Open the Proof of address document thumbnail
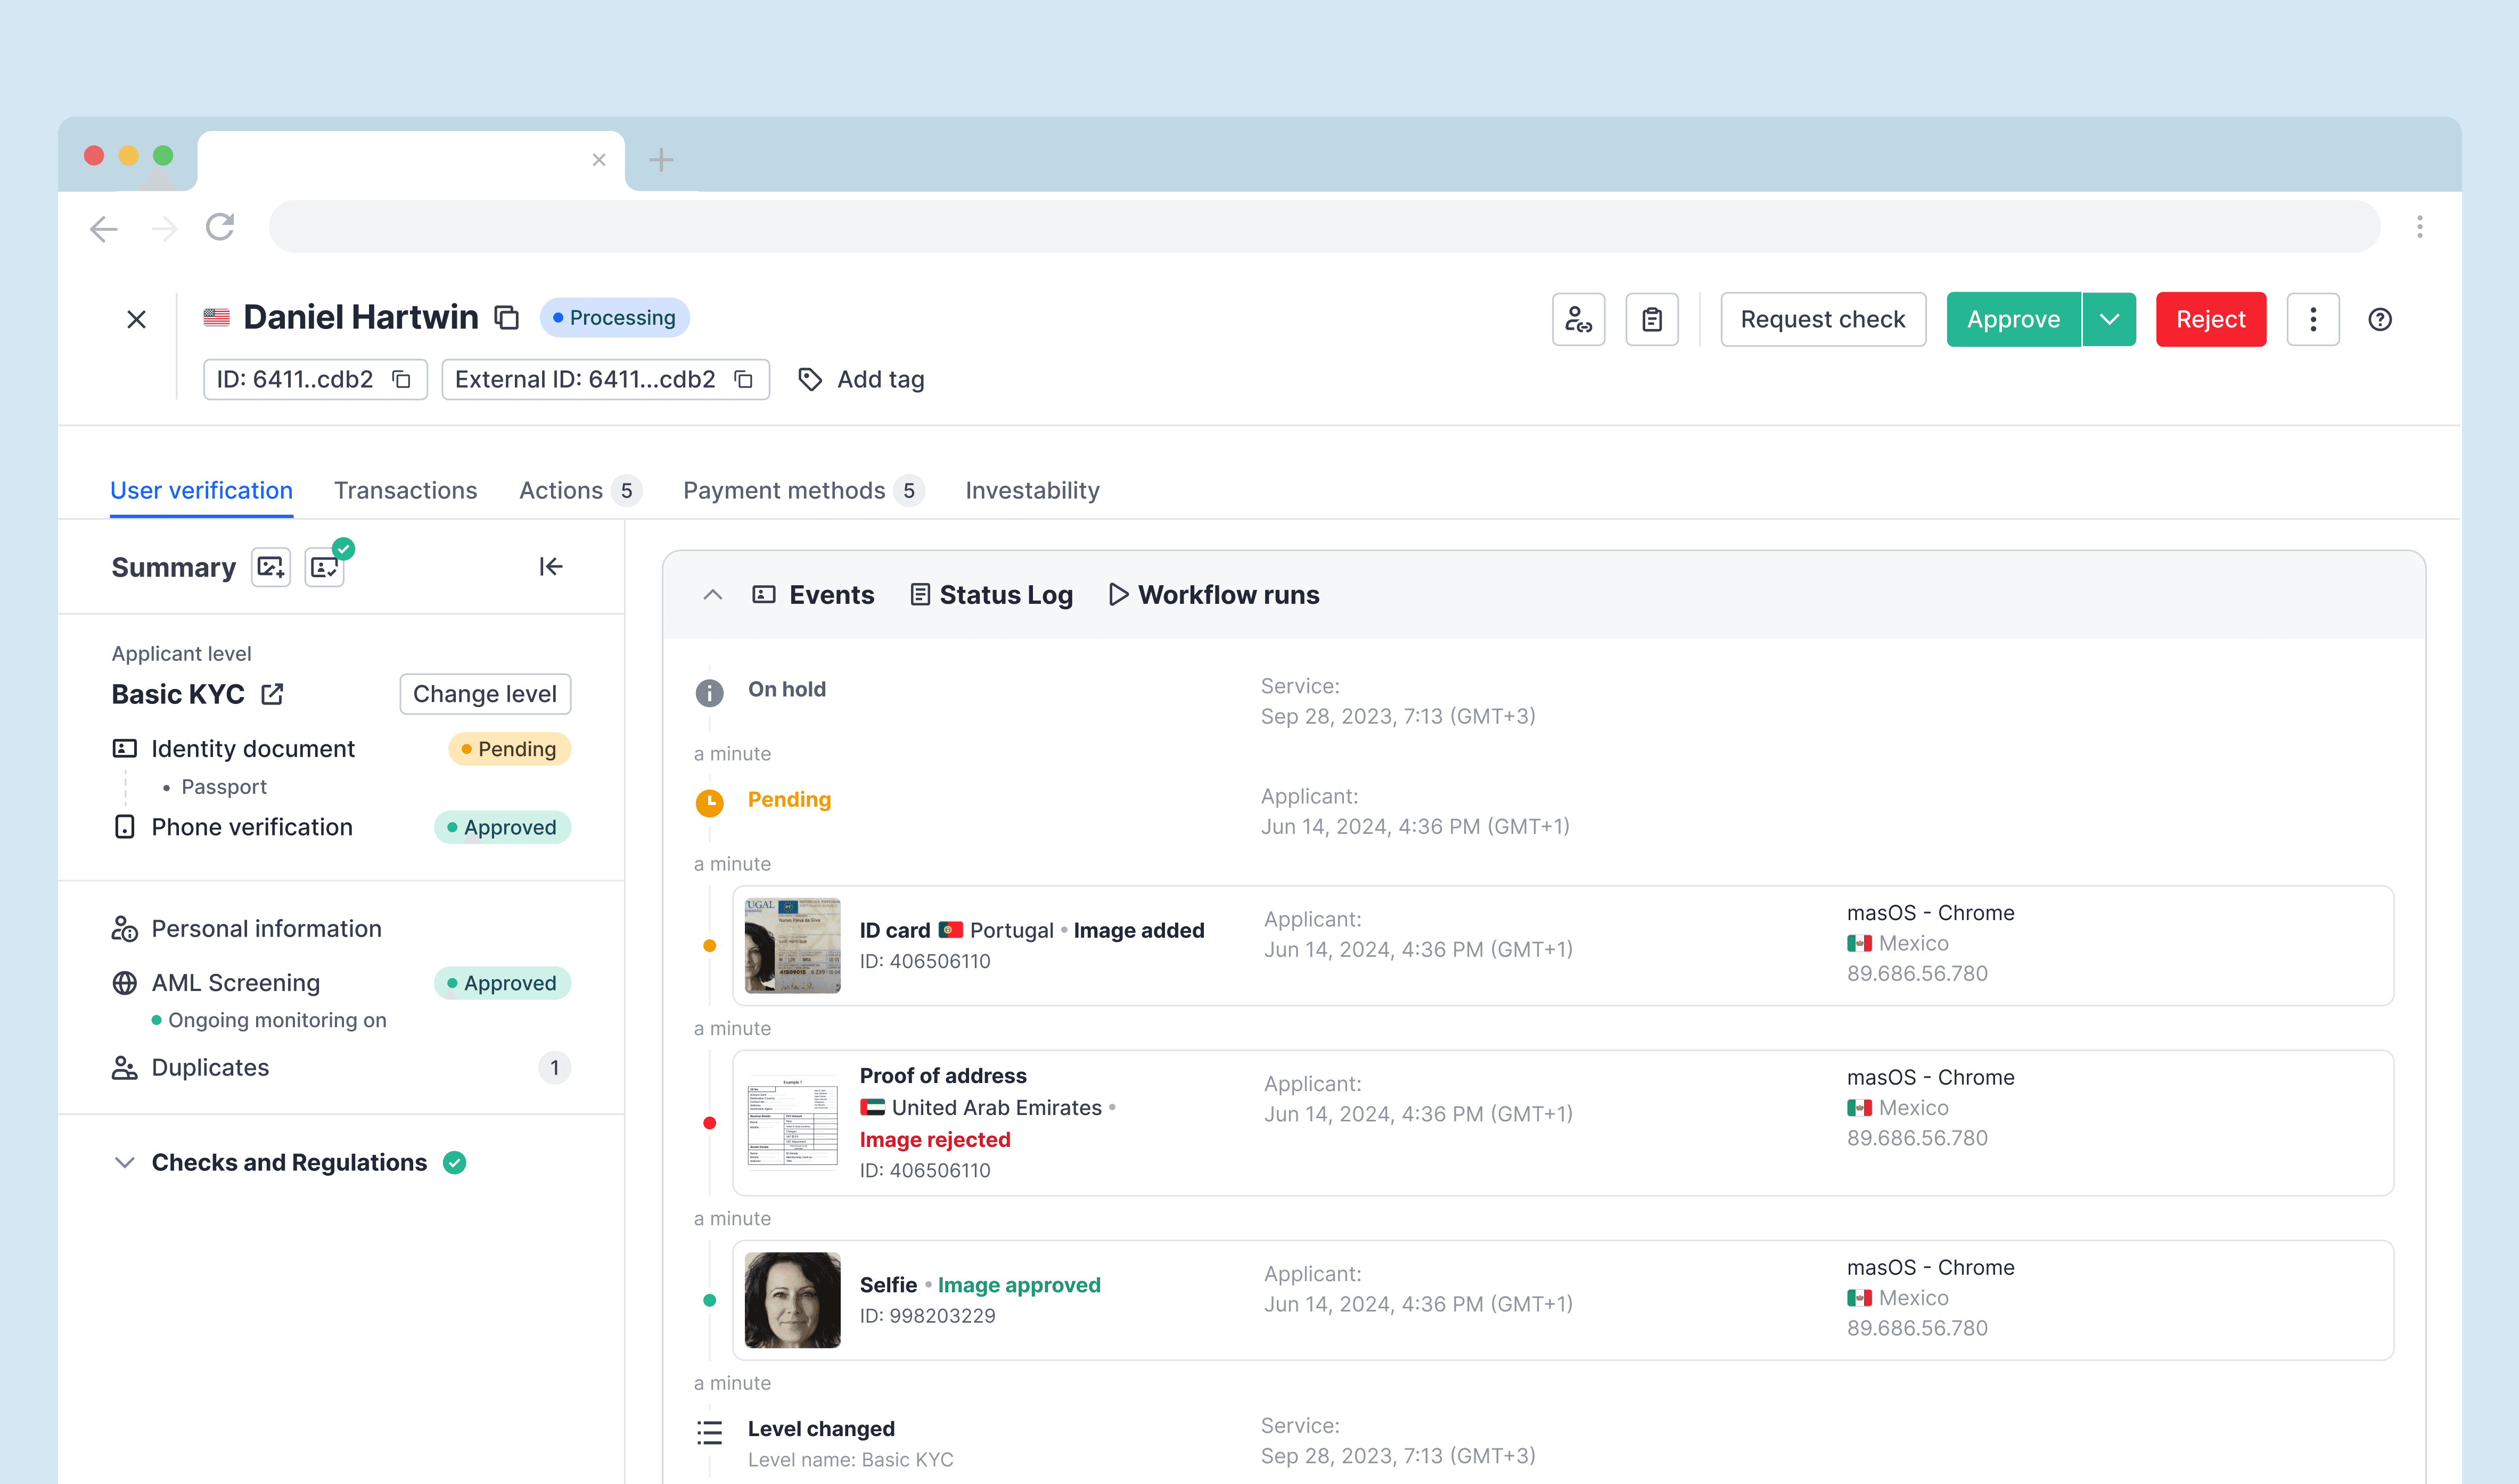The image size is (2519, 1484). [792, 1122]
